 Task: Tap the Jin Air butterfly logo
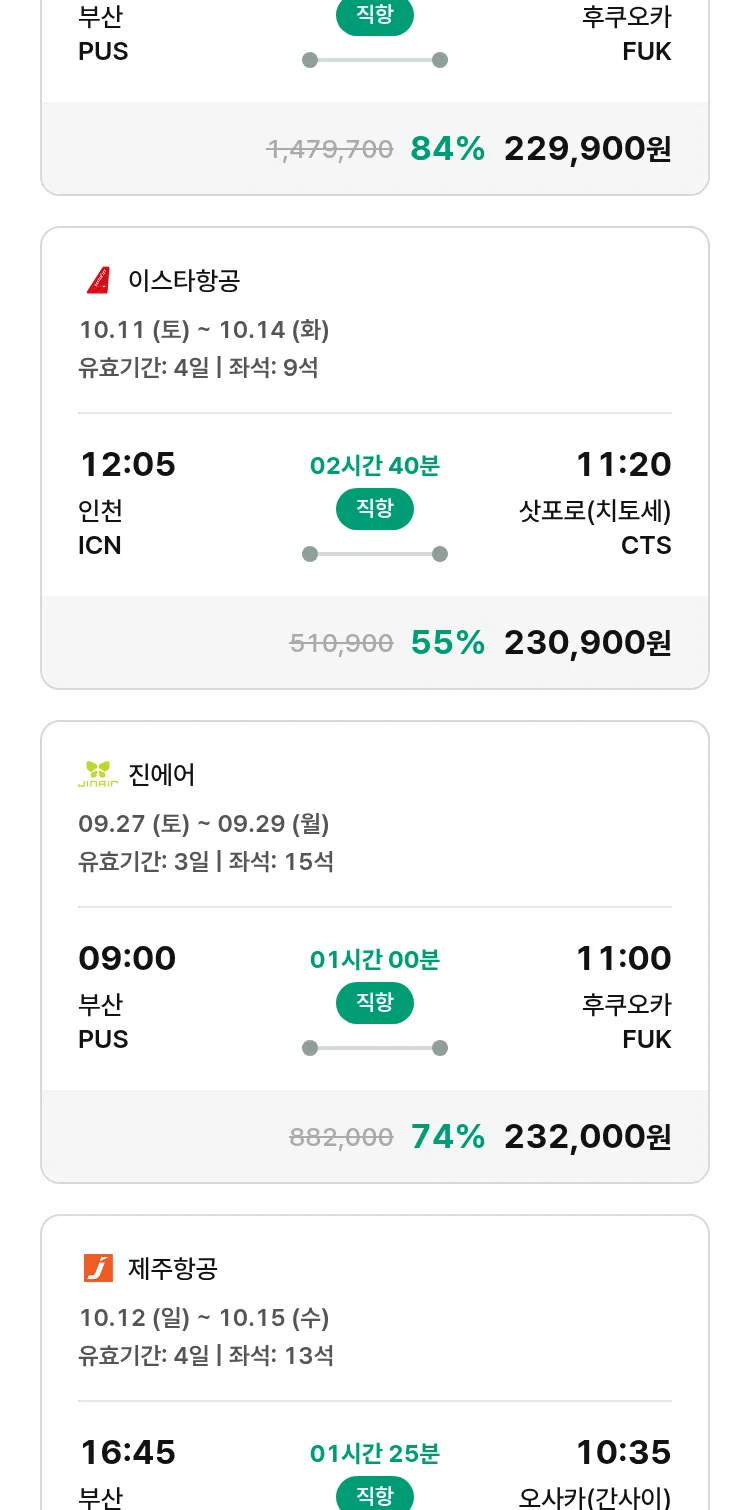pyautogui.click(x=98, y=774)
